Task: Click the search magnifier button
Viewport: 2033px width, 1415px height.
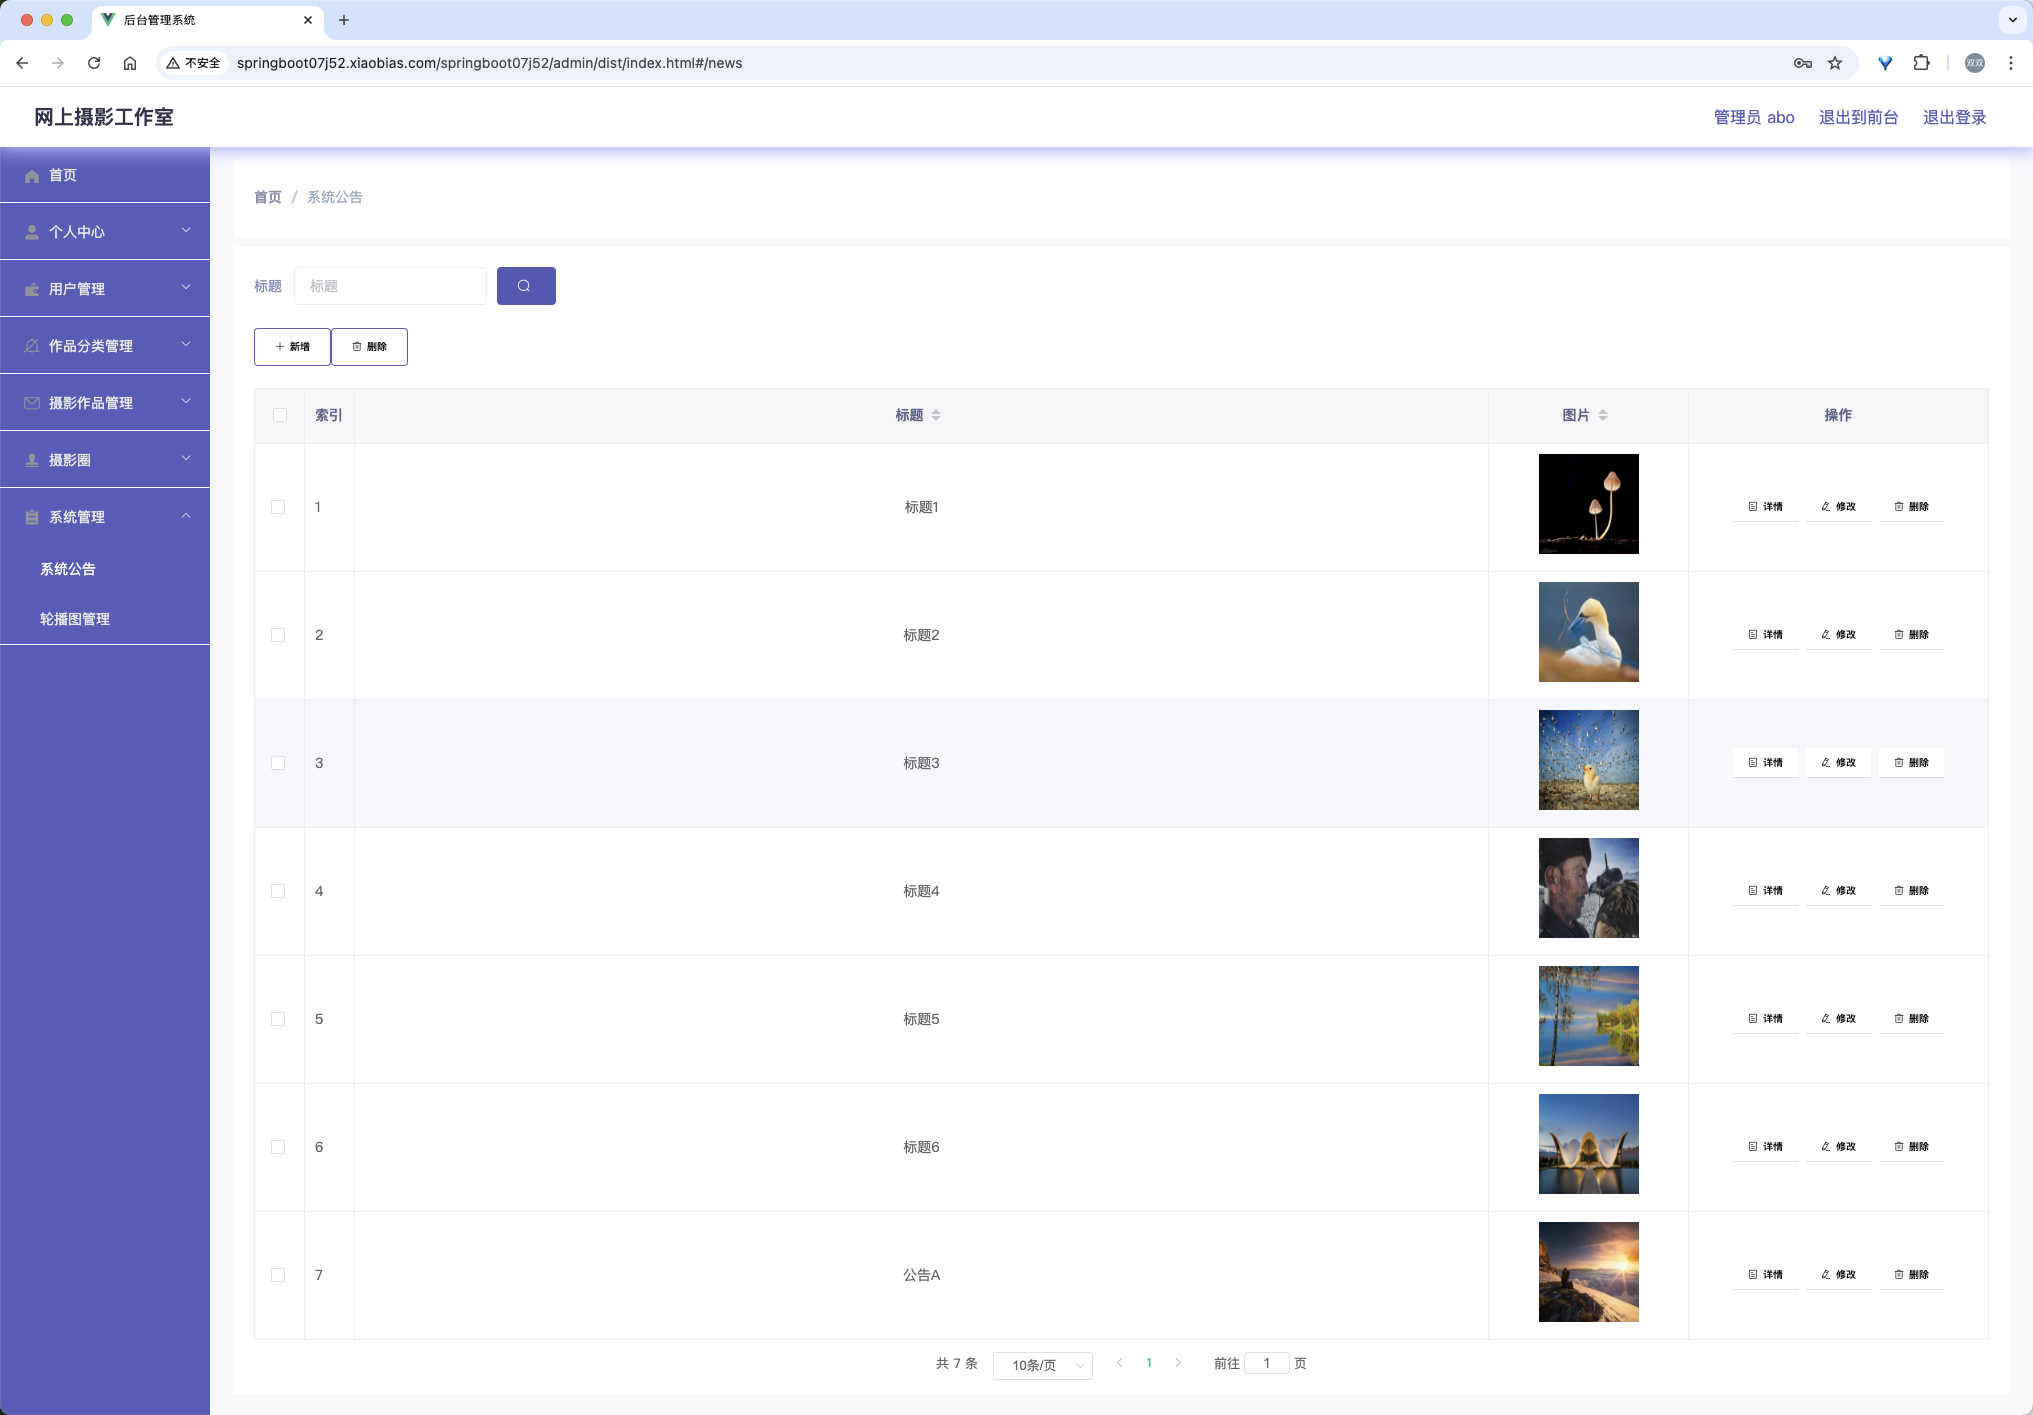Action: (526, 286)
